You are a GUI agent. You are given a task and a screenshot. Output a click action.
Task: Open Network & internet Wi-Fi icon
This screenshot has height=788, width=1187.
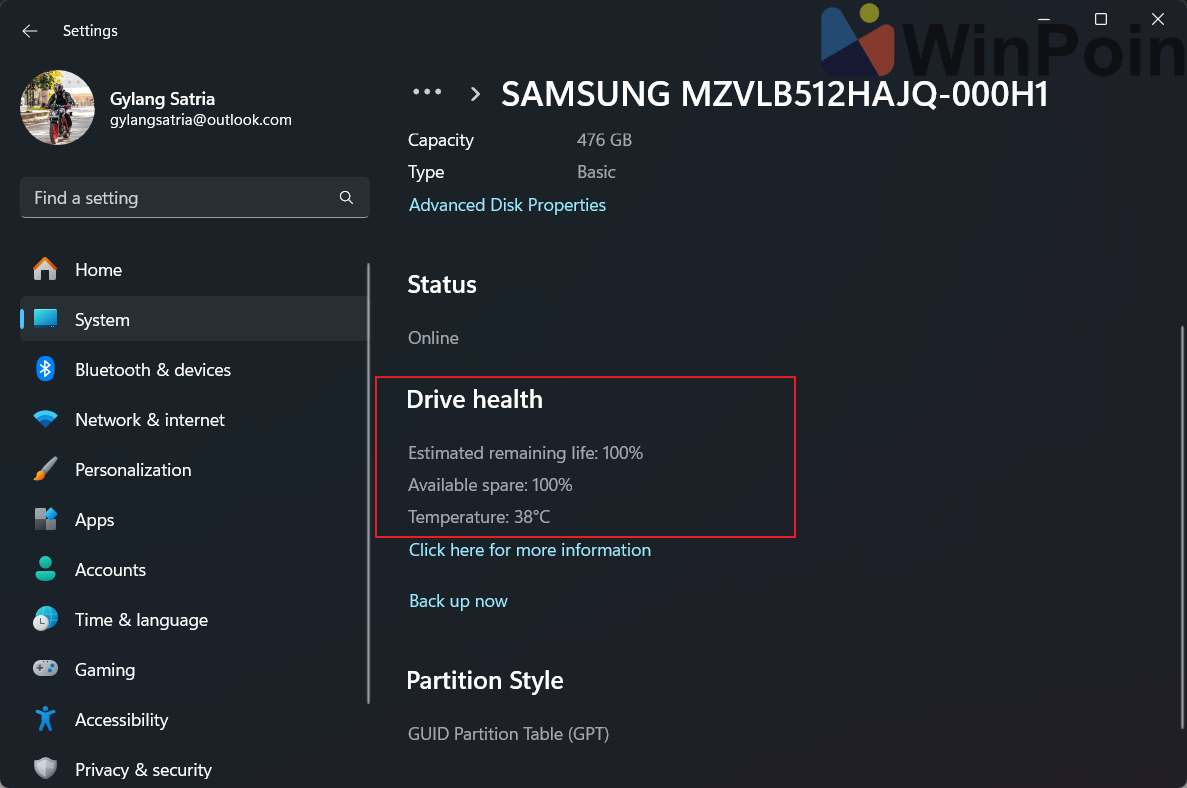45,420
